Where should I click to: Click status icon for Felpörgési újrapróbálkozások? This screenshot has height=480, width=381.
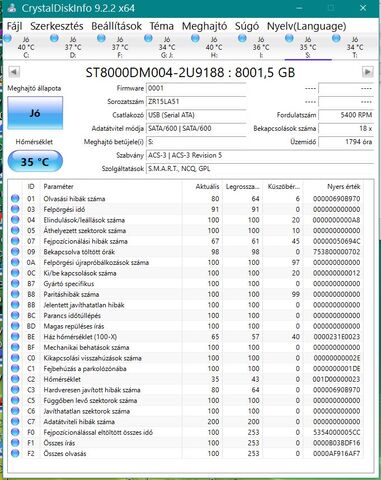pyautogui.click(x=15, y=262)
